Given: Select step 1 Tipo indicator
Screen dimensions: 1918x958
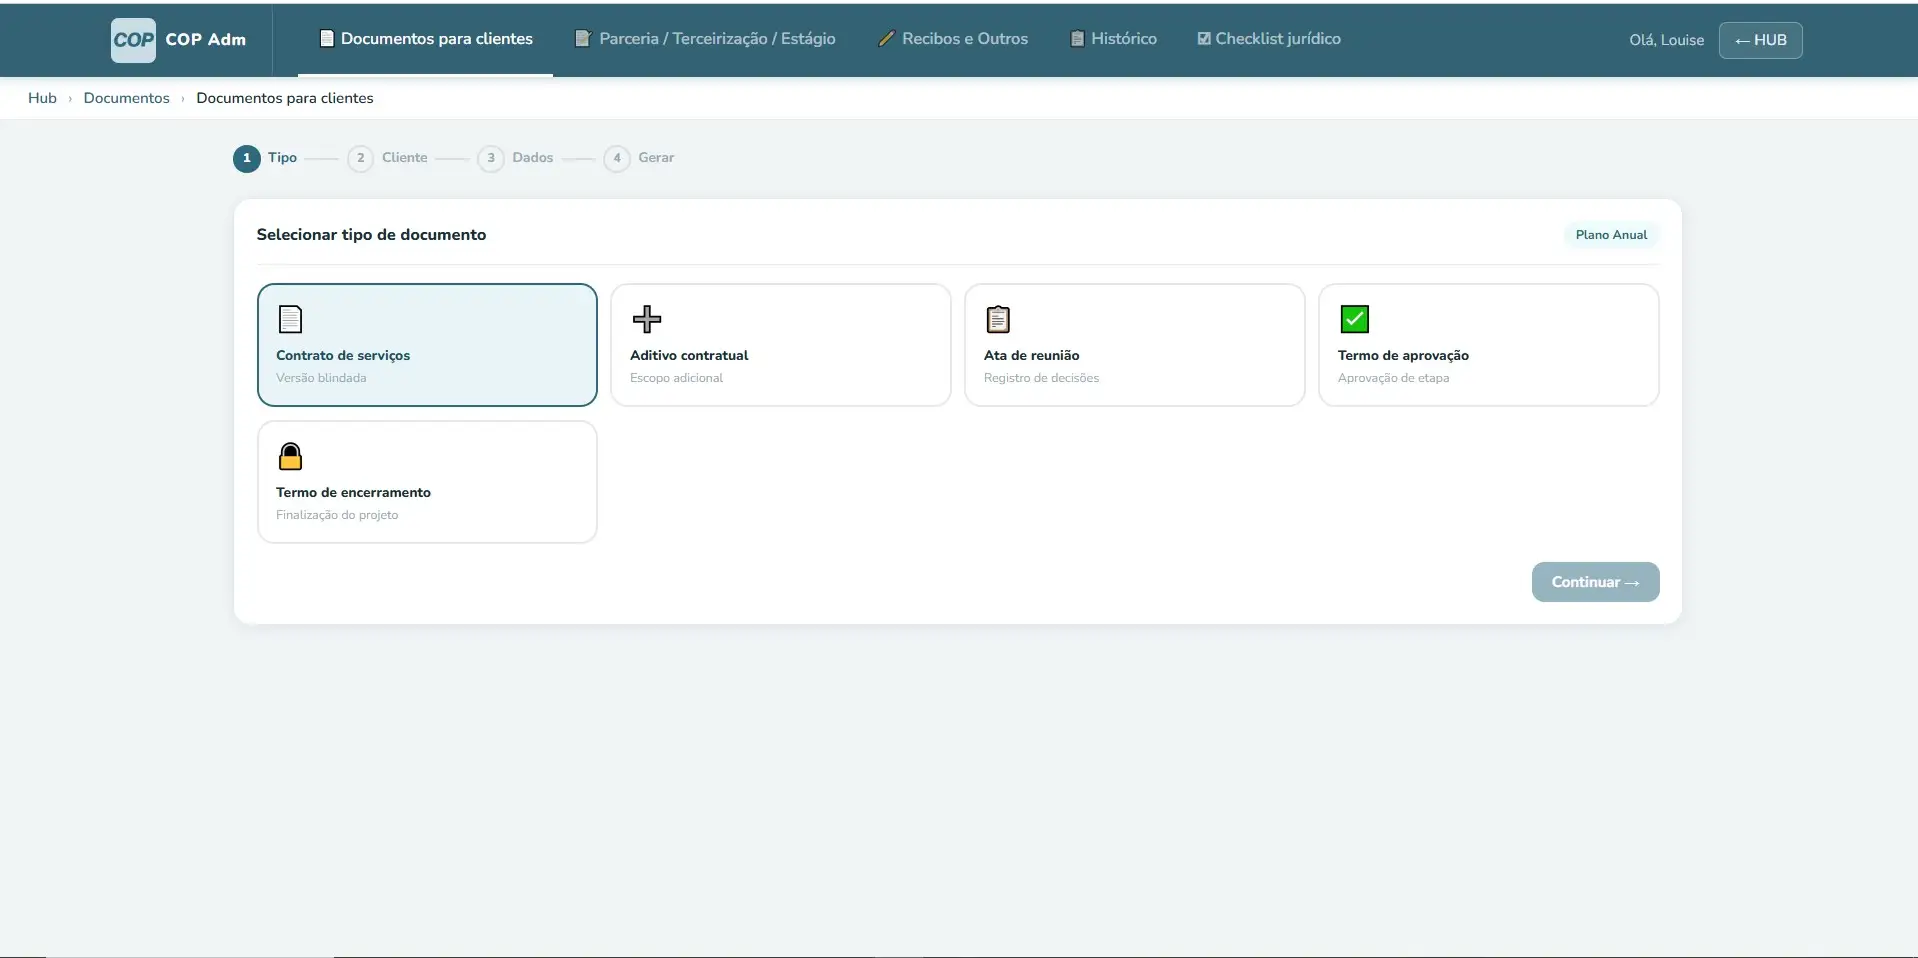Looking at the screenshot, I should tap(247, 158).
